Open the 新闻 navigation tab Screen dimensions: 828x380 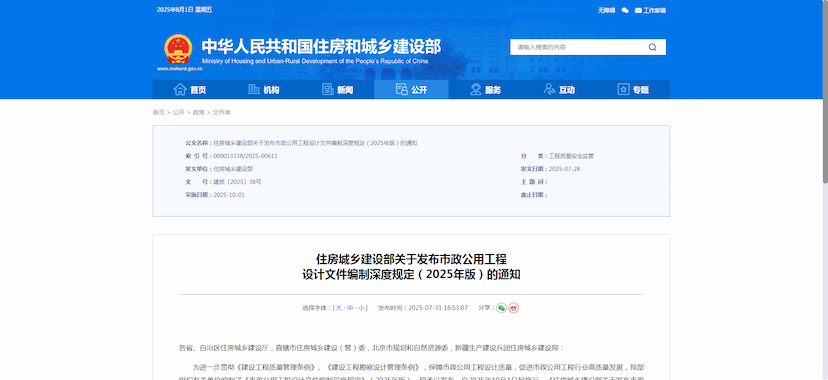coord(337,90)
